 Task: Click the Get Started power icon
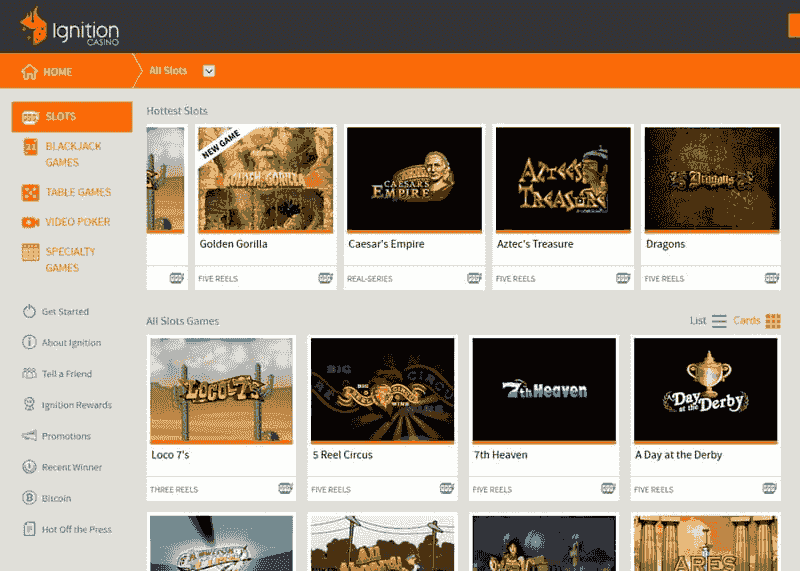tap(29, 312)
